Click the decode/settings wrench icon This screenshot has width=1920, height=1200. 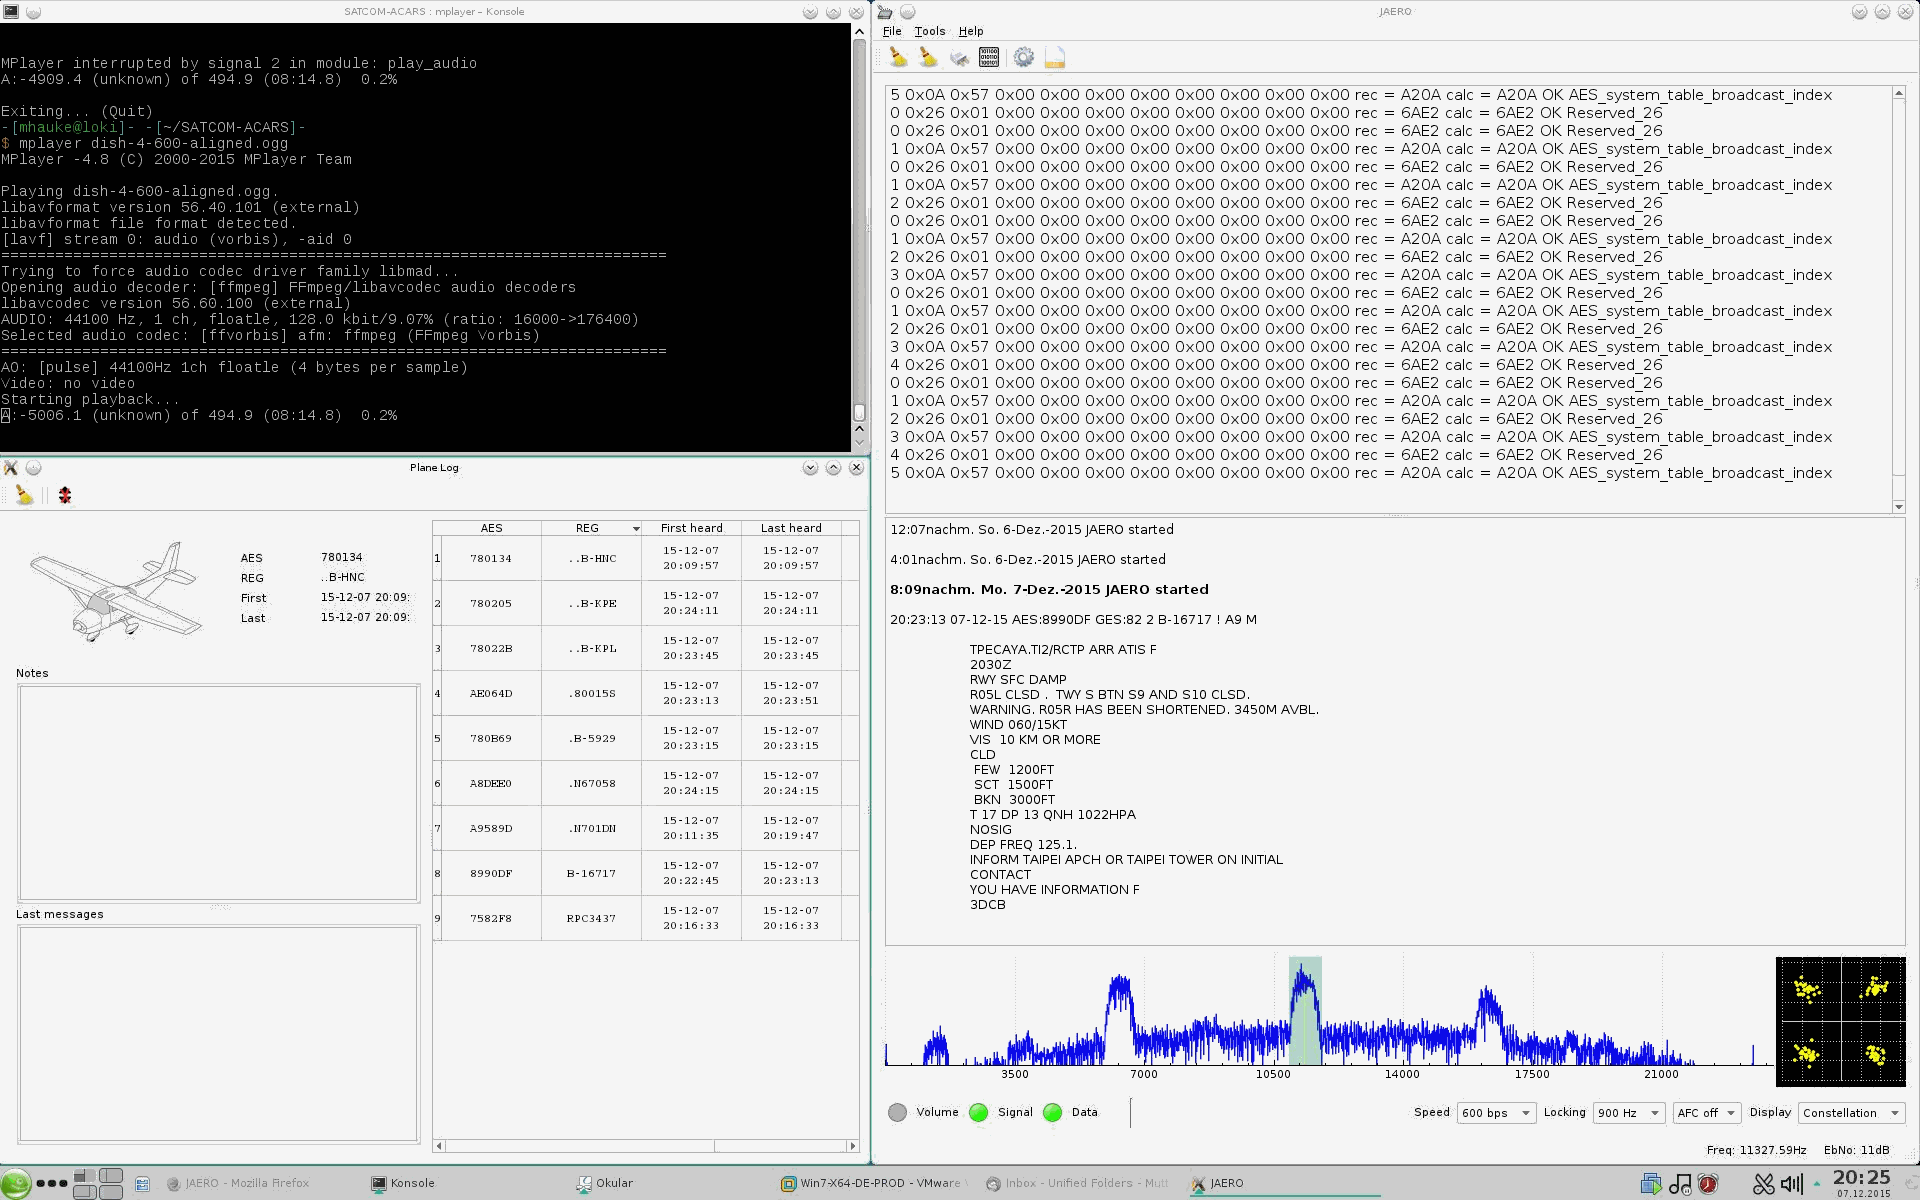coord(1024,57)
